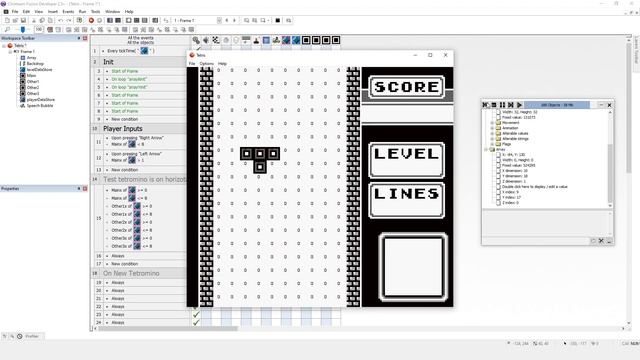Click the first black square object column icon
640x360 pixels.
point(306,40)
